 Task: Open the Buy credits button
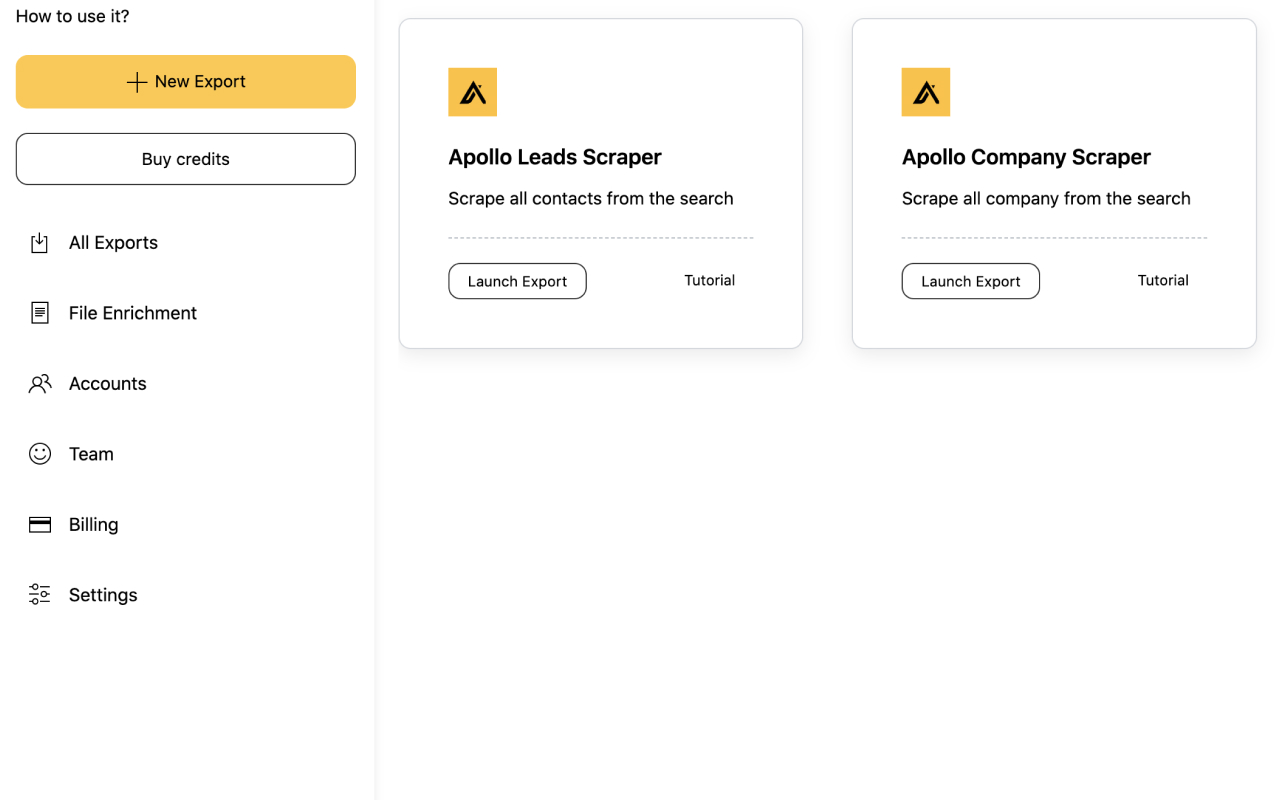185,159
